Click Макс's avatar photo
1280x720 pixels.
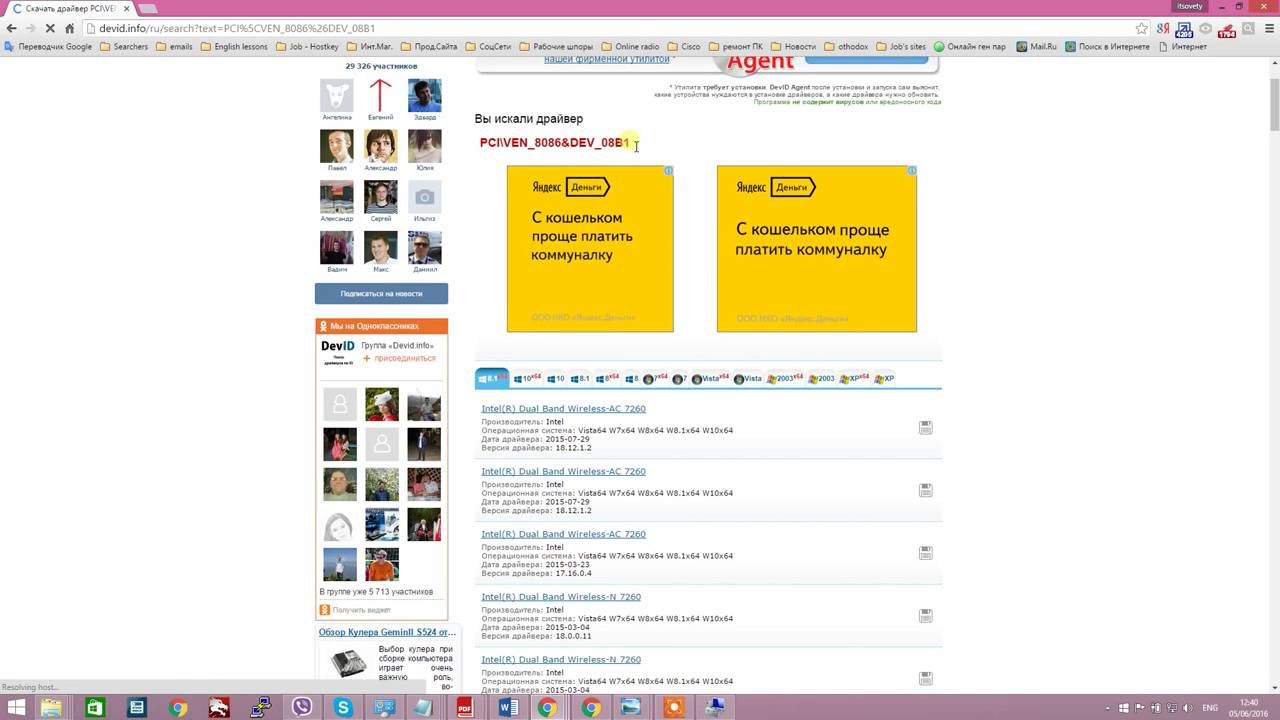tap(380, 248)
